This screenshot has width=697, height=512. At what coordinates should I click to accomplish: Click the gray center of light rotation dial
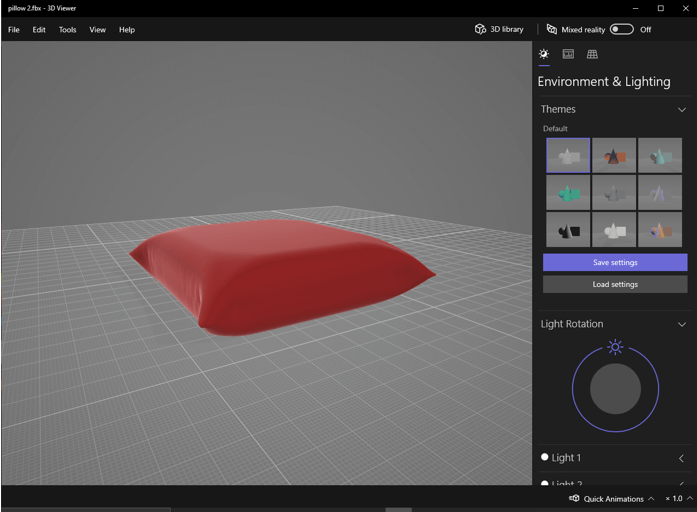point(615,389)
